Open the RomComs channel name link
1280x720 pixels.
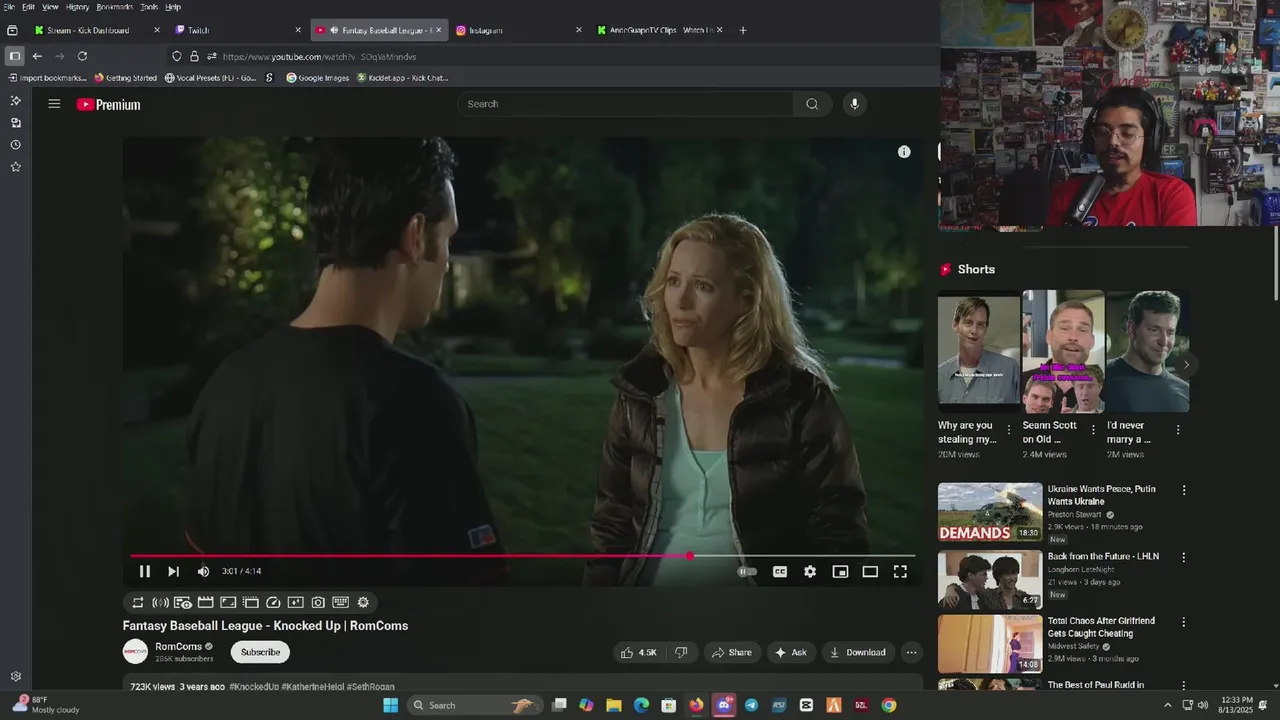coord(179,646)
